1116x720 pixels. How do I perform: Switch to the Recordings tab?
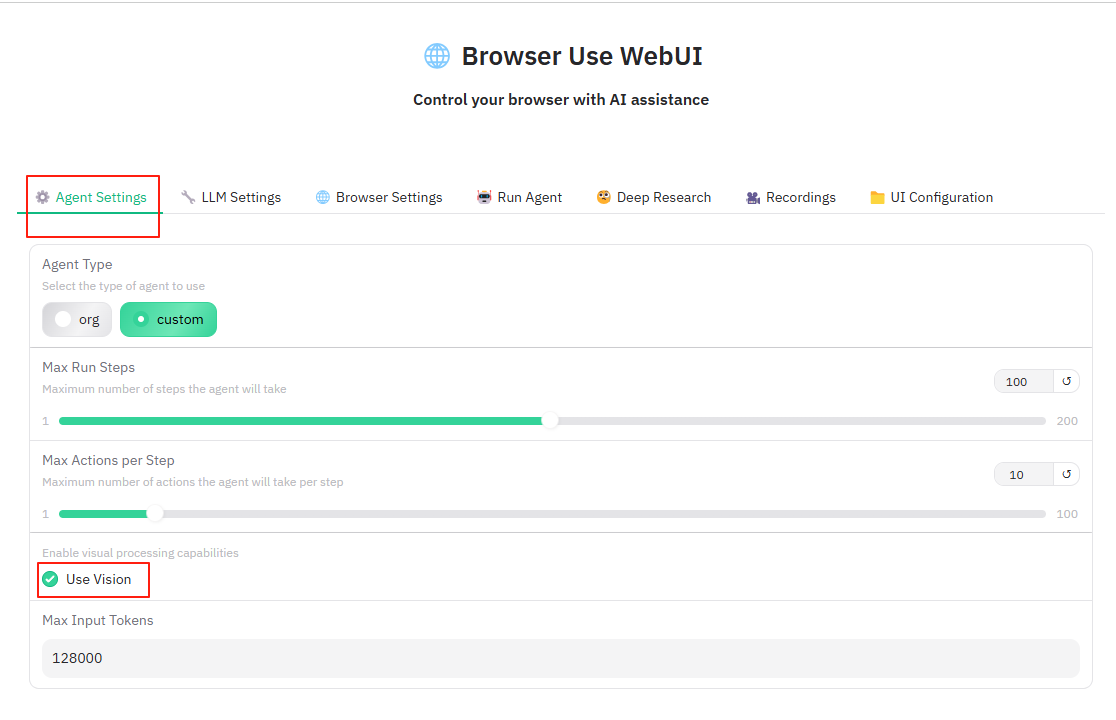point(800,196)
